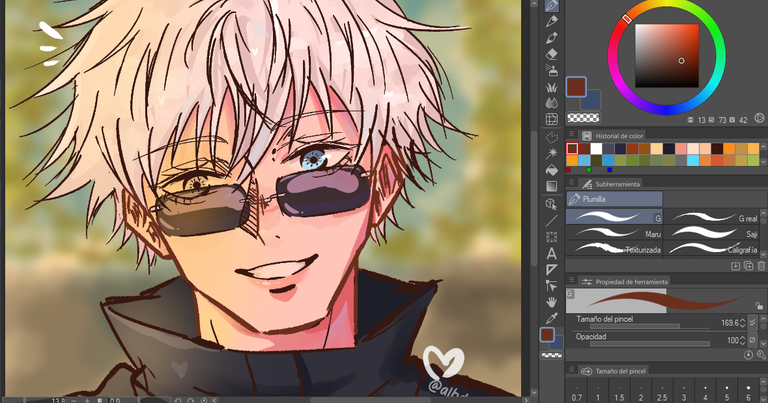768x403 pixels.
Task: Open bottom Tamaño del pincel panel menu
Action: [x=571, y=369]
